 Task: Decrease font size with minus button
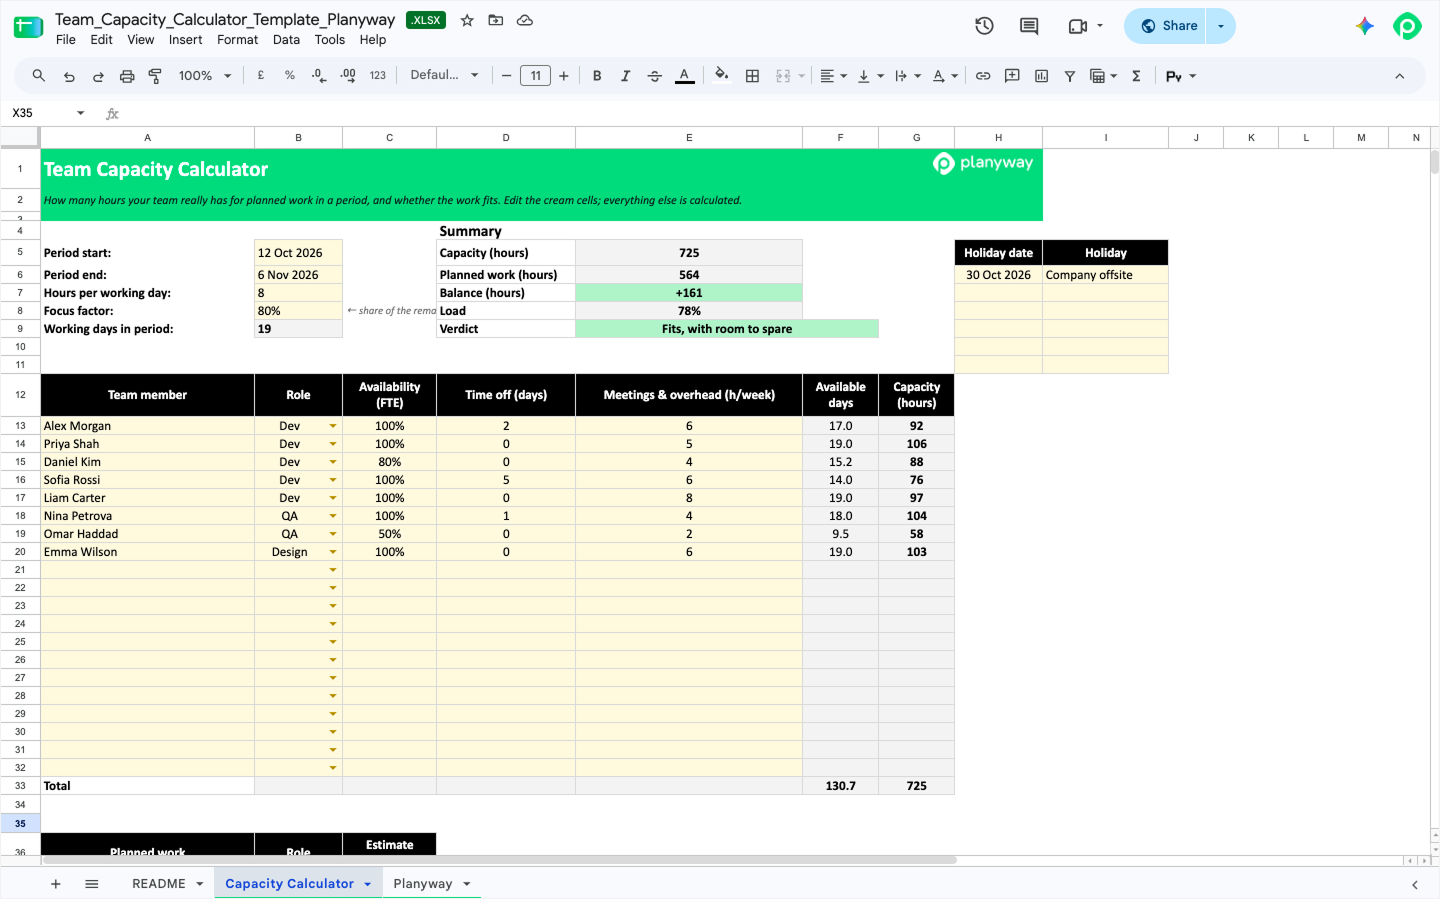pyautogui.click(x=507, y=76)
